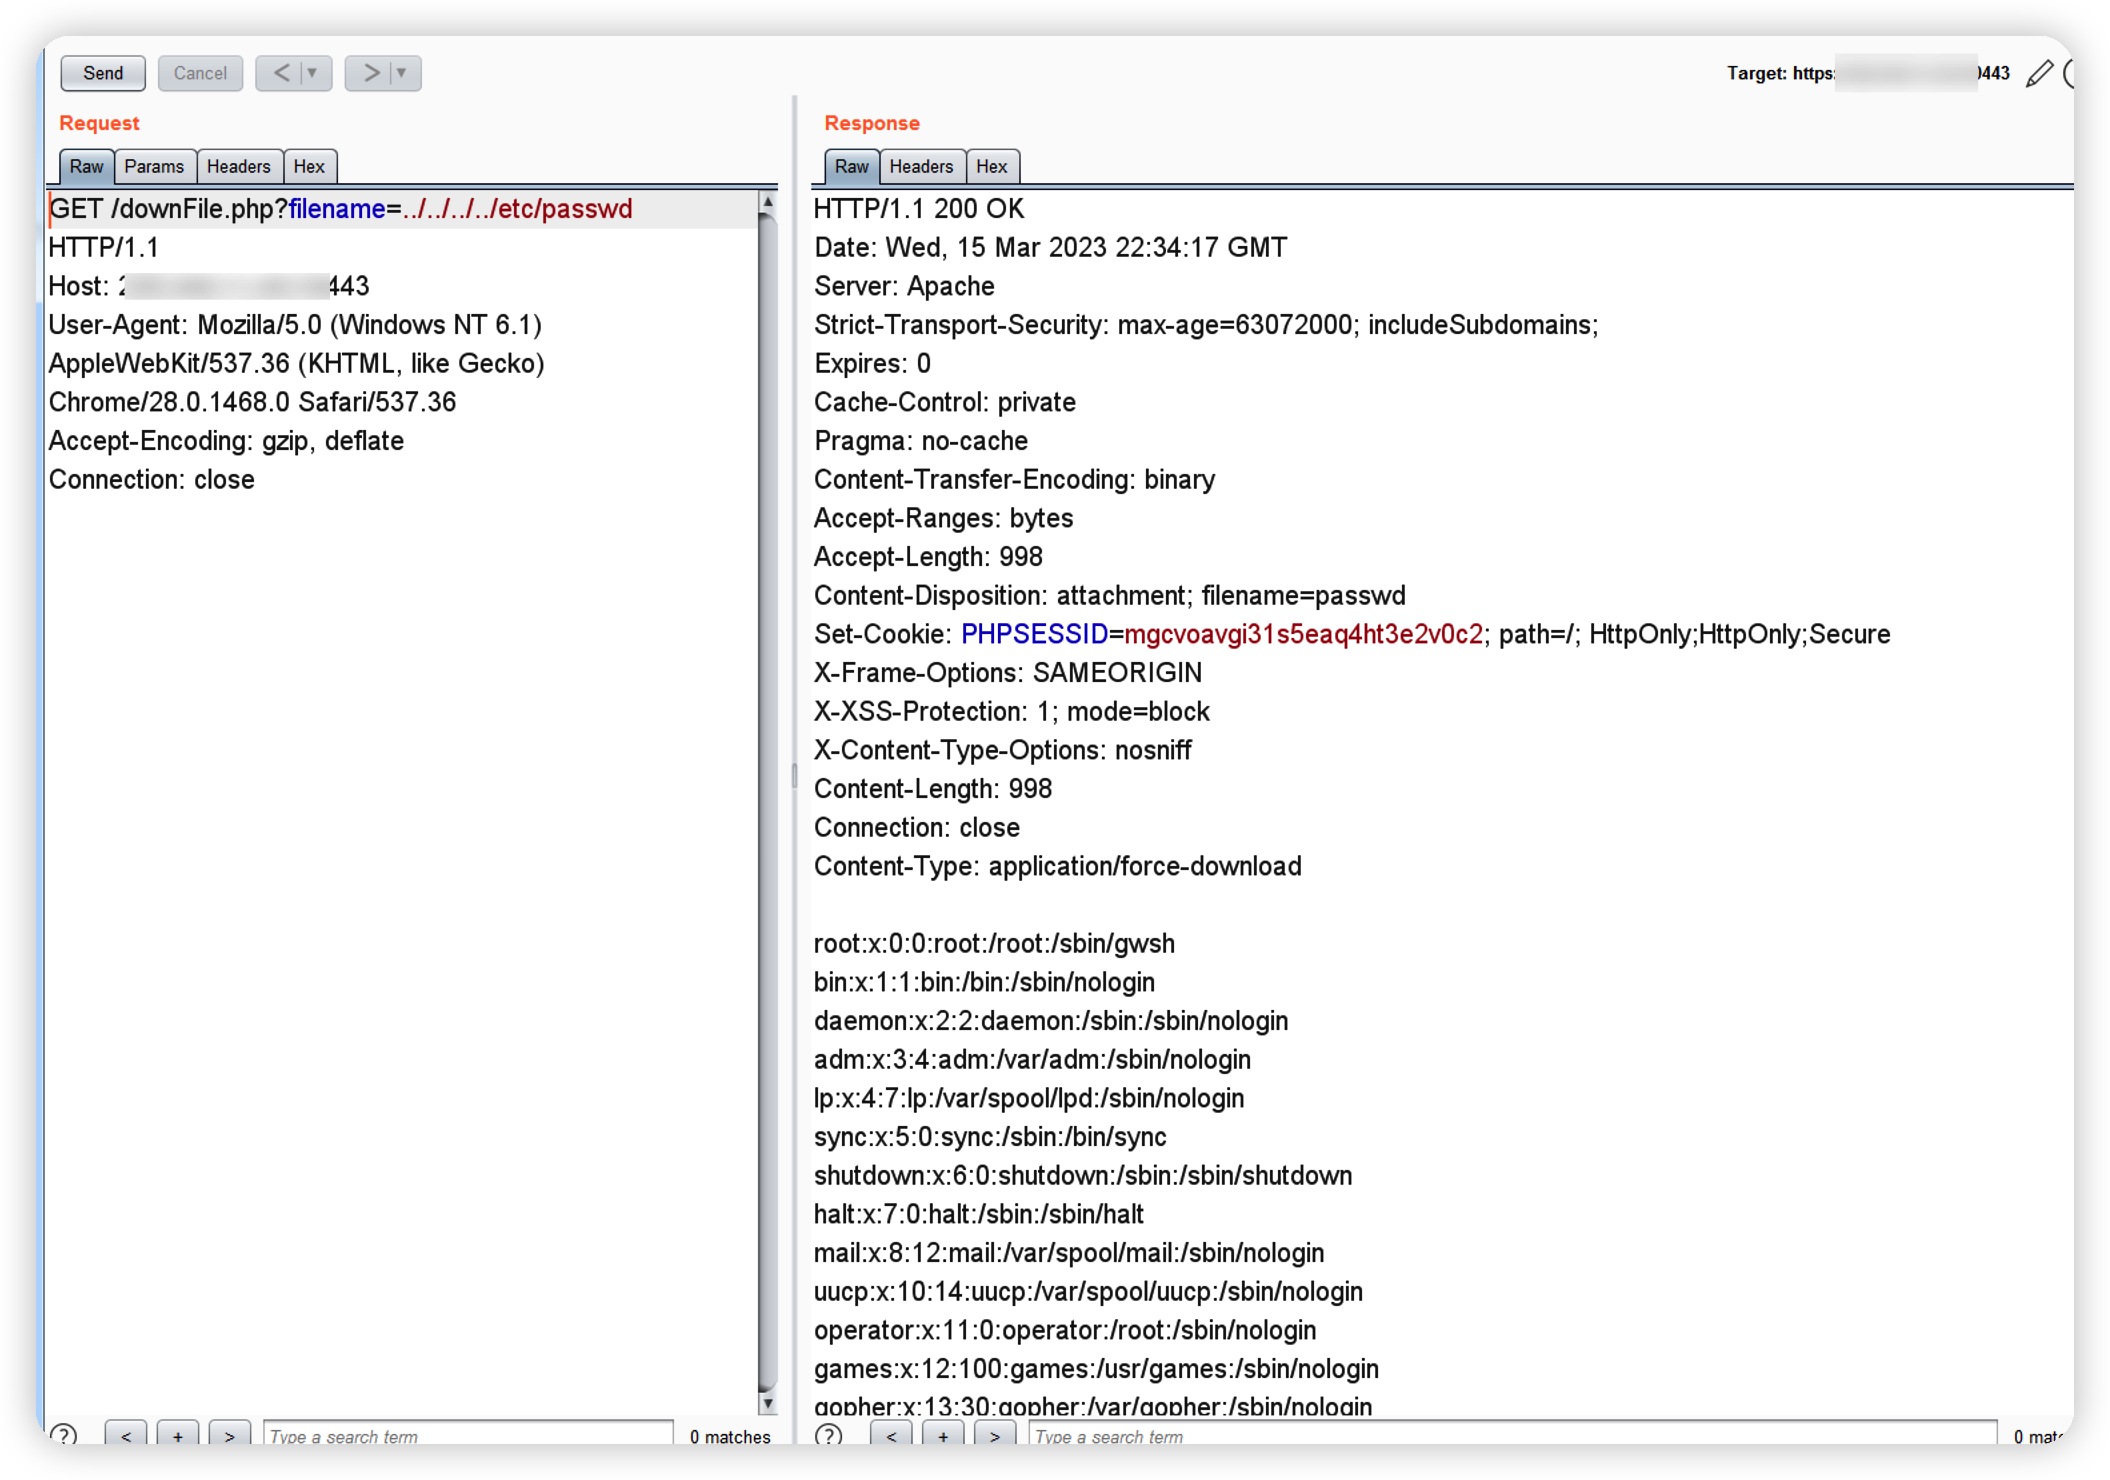Image resolution: width=2110 pixels, height=1480 pixels.
Task: Switch to request Params tab
Action: (x=154, y=167)
